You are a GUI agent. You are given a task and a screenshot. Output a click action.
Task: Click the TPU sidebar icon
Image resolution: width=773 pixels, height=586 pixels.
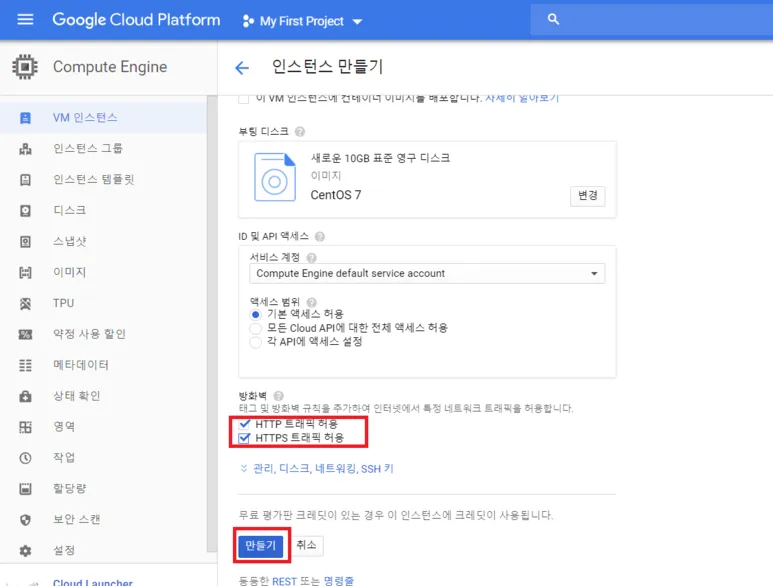[25, 304]
